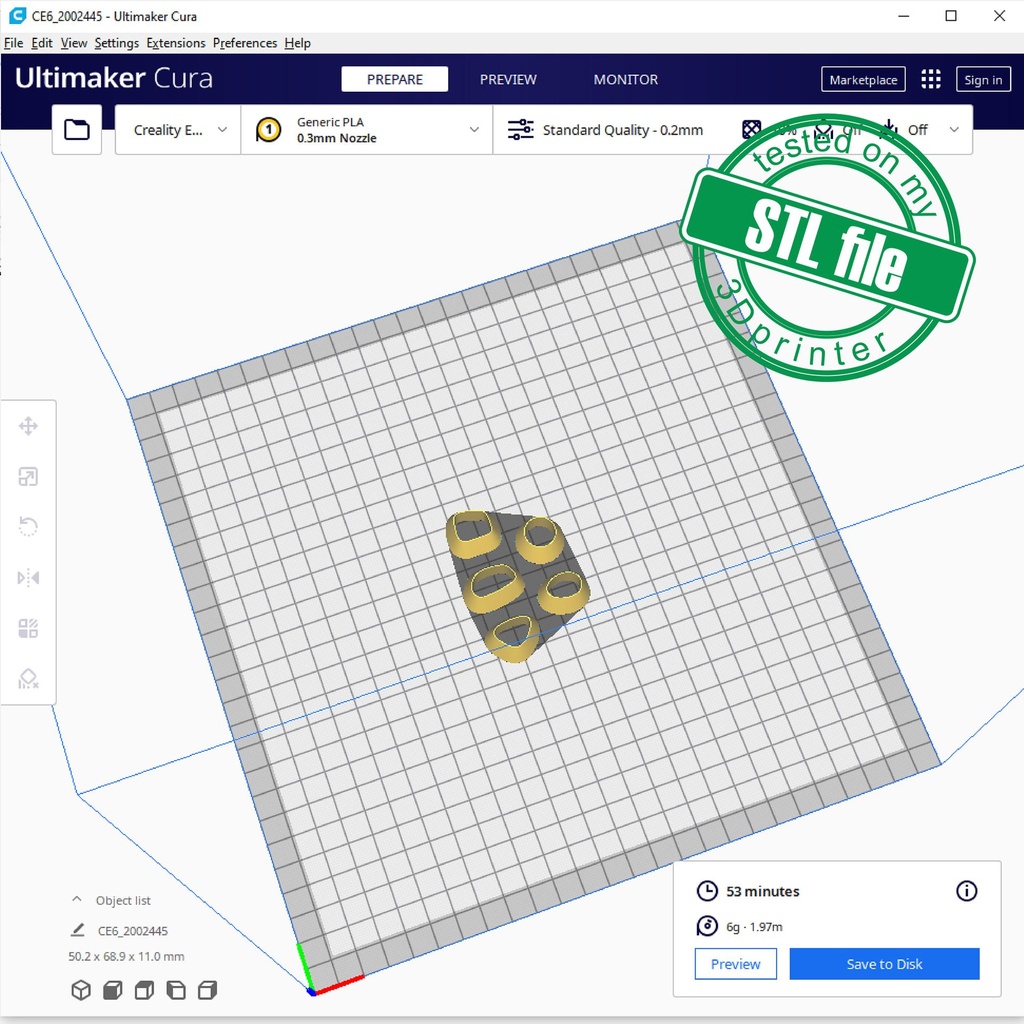Select the Move tool
Screen dimensions: 1024x1024
[28, 427]
